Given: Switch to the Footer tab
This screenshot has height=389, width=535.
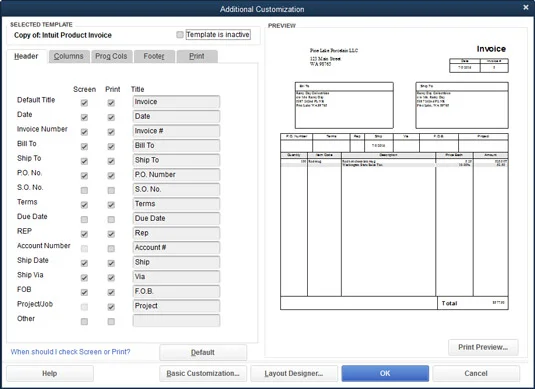Looking at the screenshot, I should click(x=154, y=56).
